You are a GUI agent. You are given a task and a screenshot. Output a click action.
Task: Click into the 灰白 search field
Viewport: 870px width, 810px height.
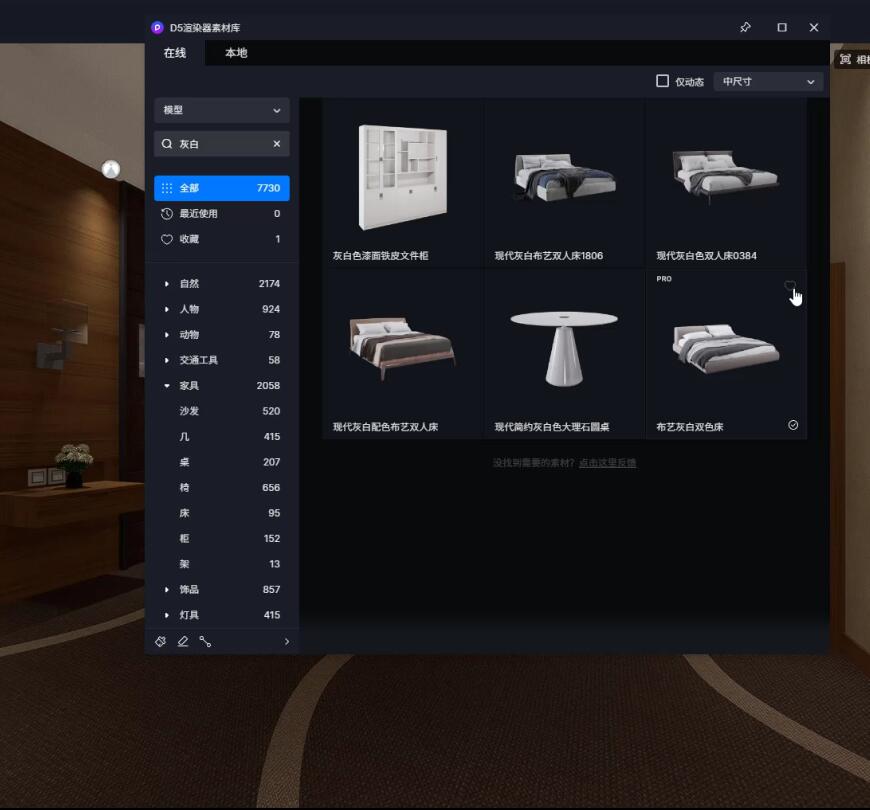coord(221,144)
